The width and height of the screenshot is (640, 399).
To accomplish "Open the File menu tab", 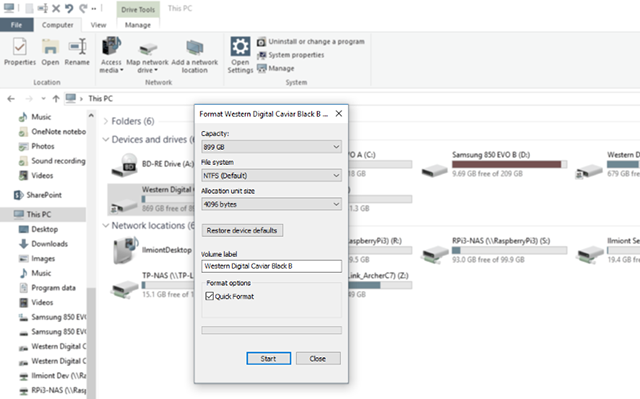I will coord(16,25).
